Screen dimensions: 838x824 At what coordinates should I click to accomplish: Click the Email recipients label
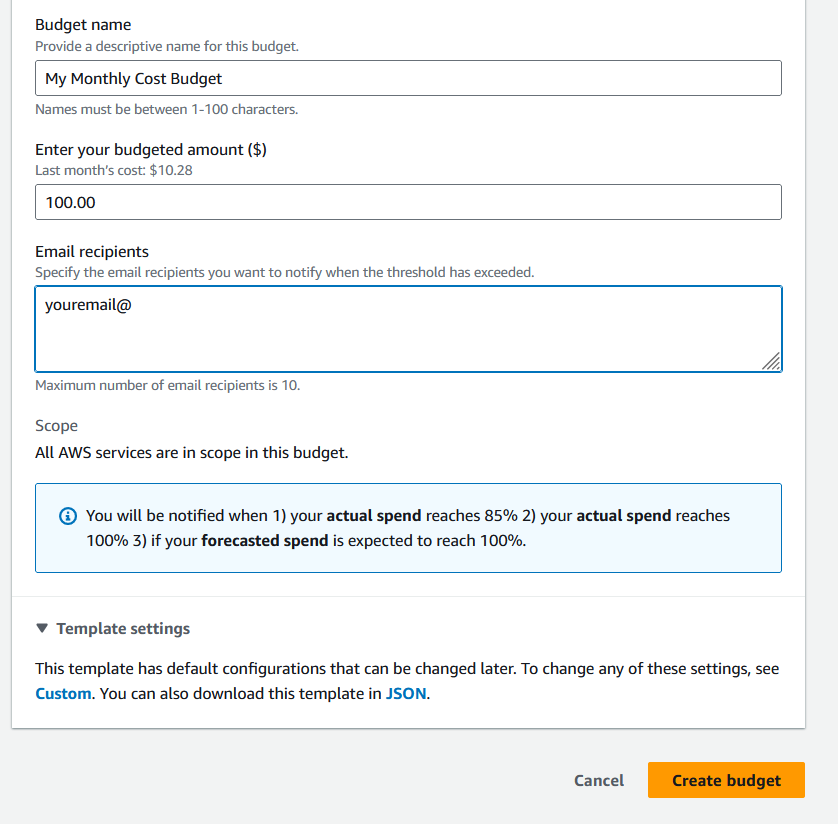(92, 252)
